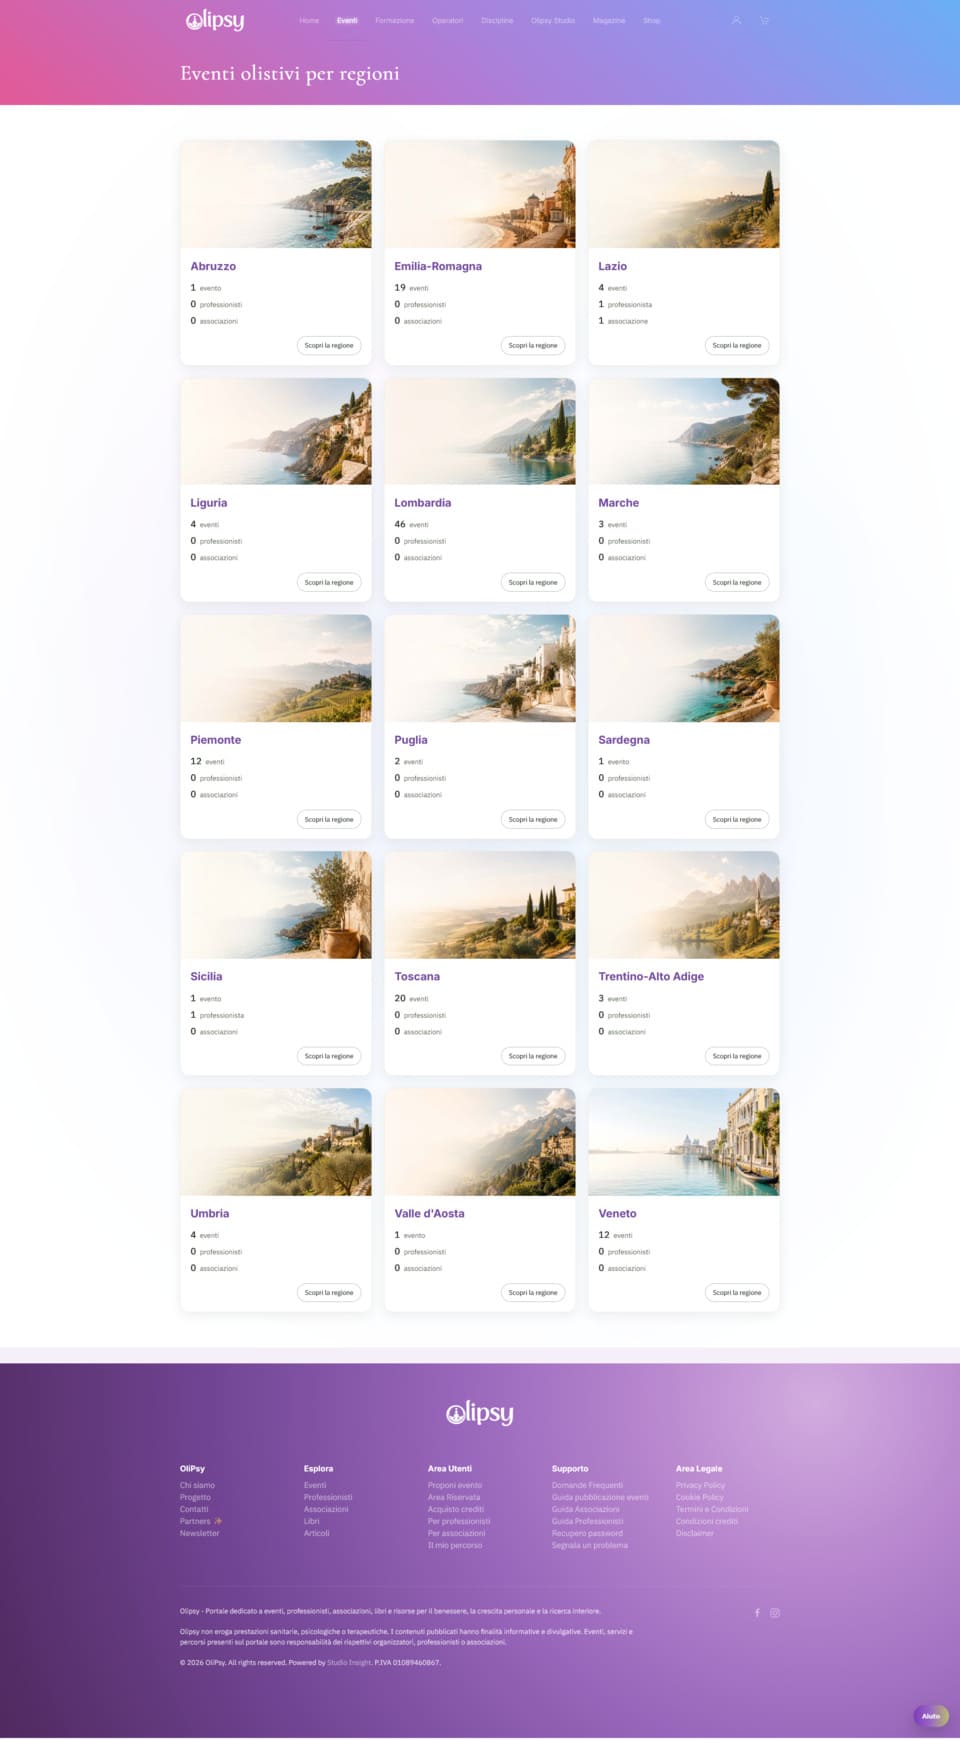Select Eventi in the navigation bar
Screen dimensions: 960x1740
click(x=347, y=20)
